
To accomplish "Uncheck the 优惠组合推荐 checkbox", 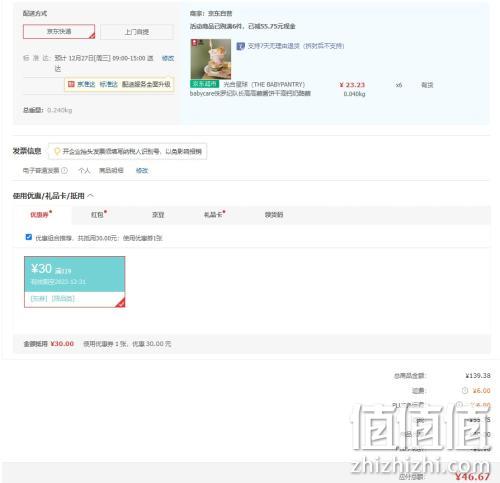I will point(29,237).
